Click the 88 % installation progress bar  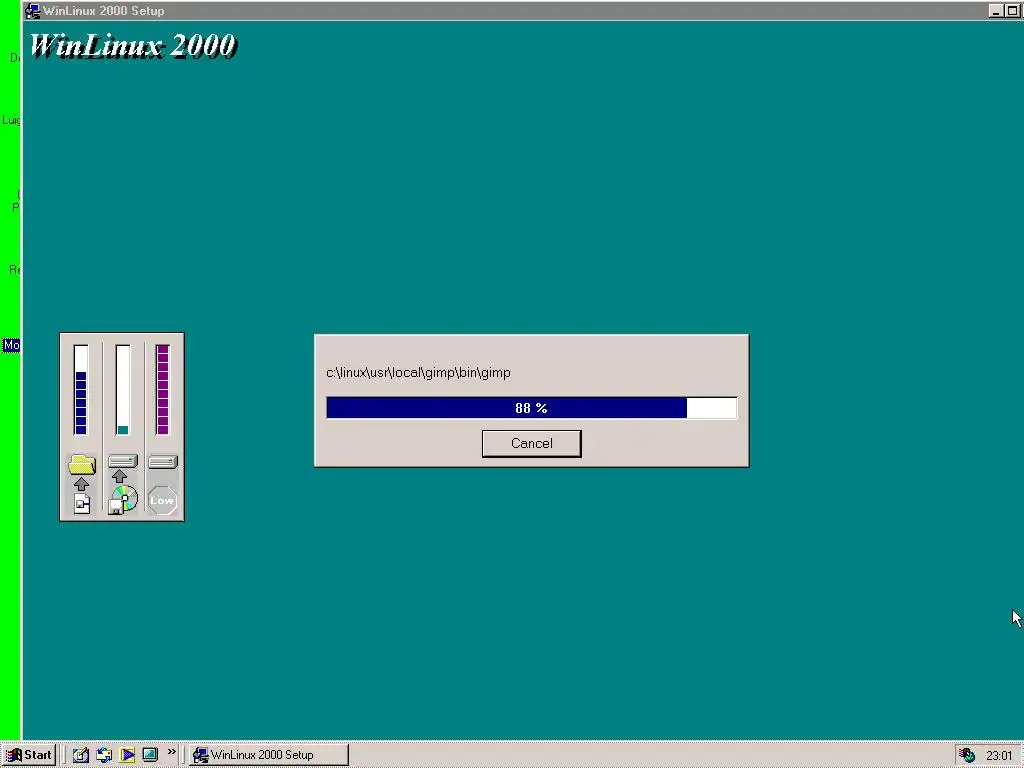point(532,408)
